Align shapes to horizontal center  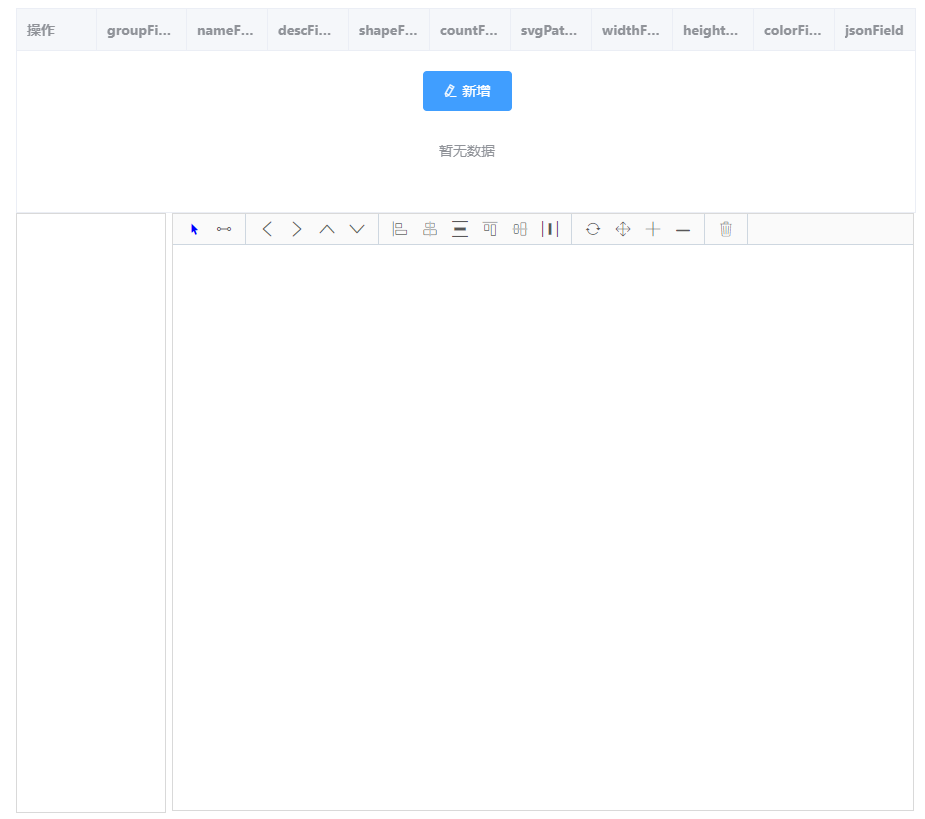click(430, 229)
